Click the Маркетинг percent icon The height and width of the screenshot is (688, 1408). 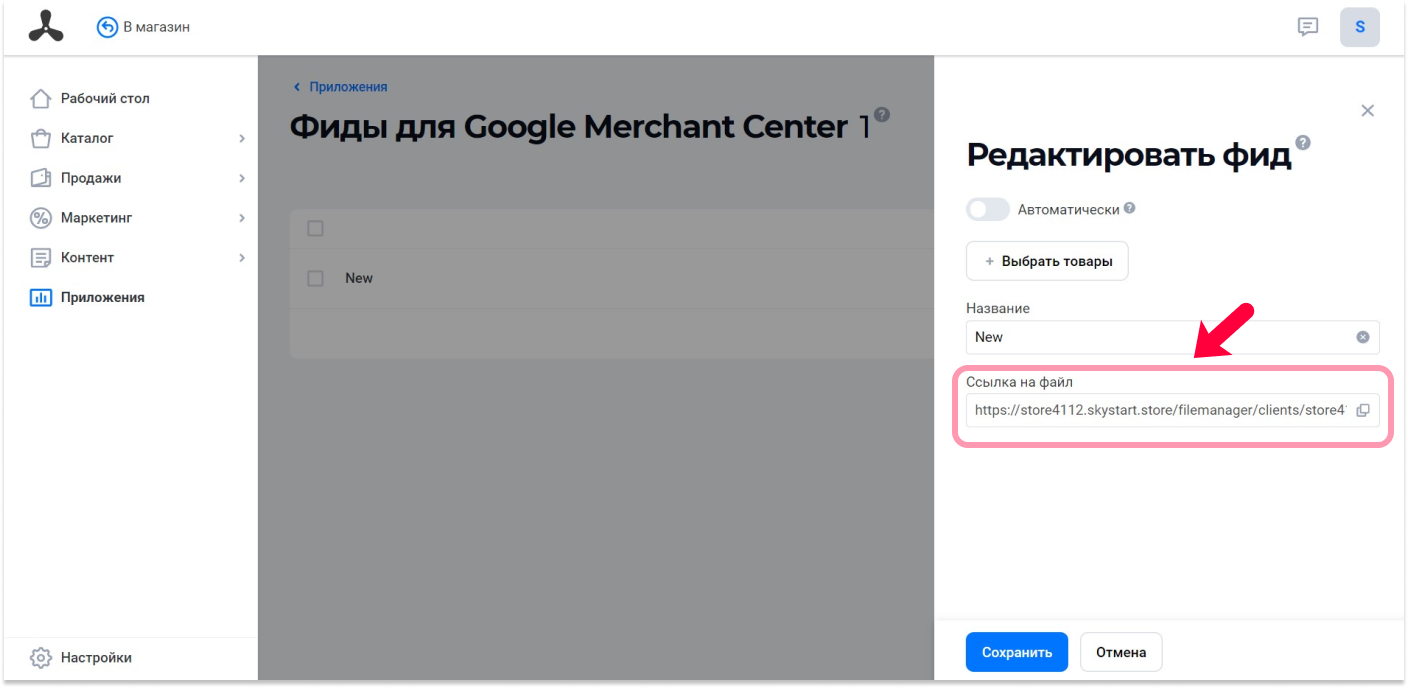[41, 218]
